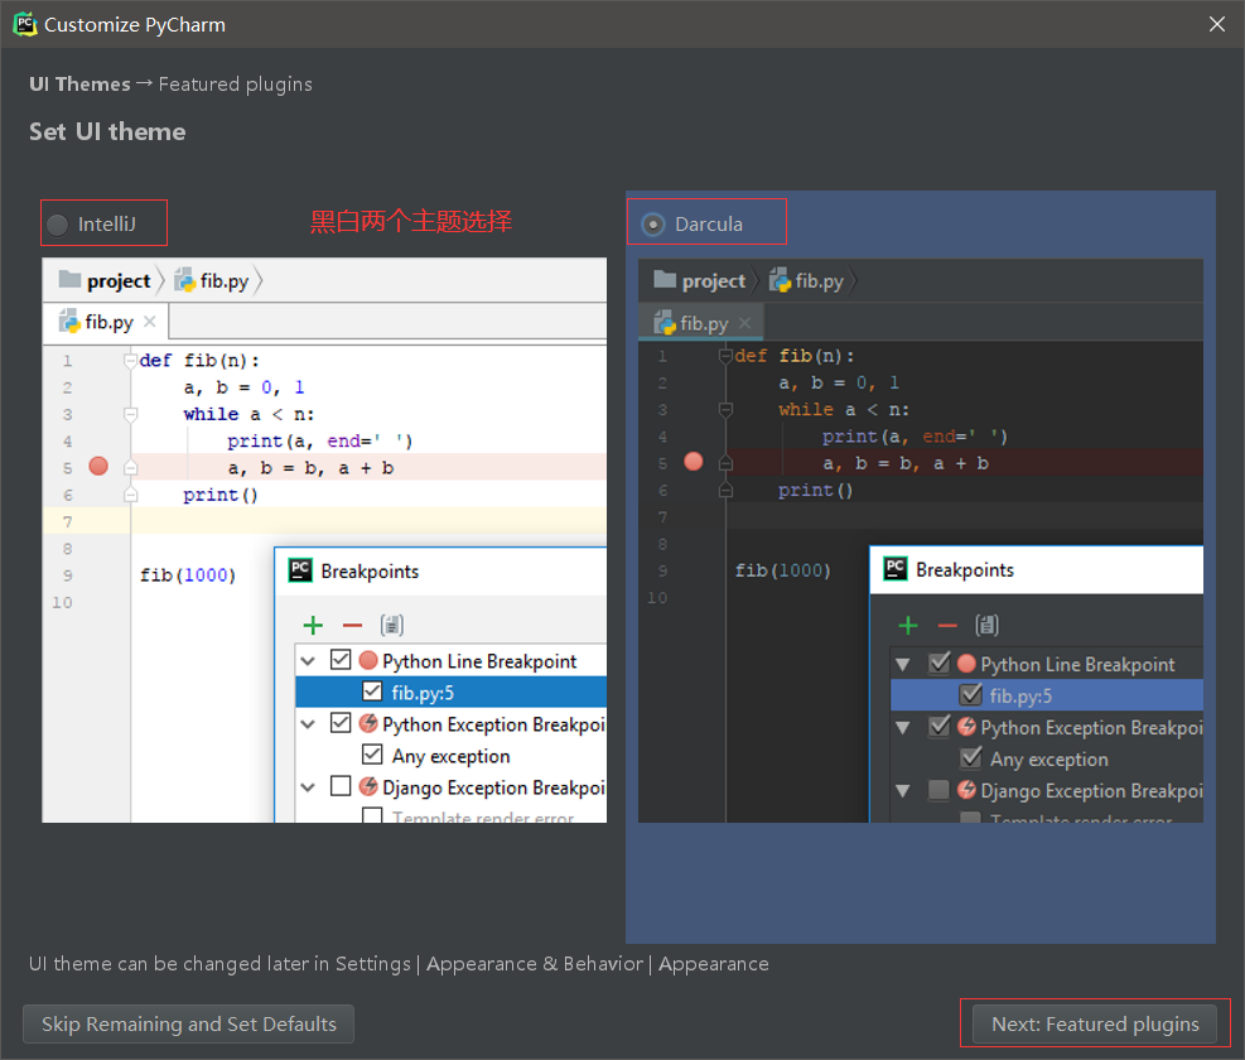Collapse Django Exception Breakpoint node, IntelliJ preview
The width and height of the screenshot is (1246, 1060).
pyautogui.click(x=309, y=787)
